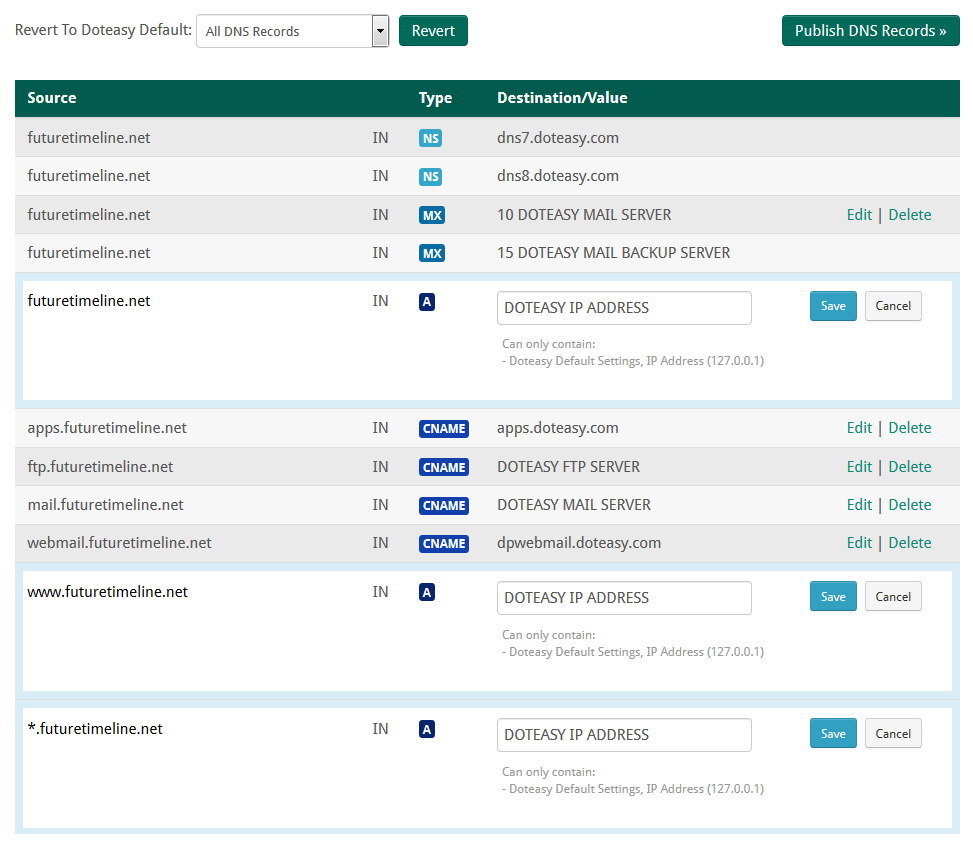Viewport: 973px width, 849px height.
Task: Click CNAME badge for ftp.futuretimeline.net
Action: 444,467
